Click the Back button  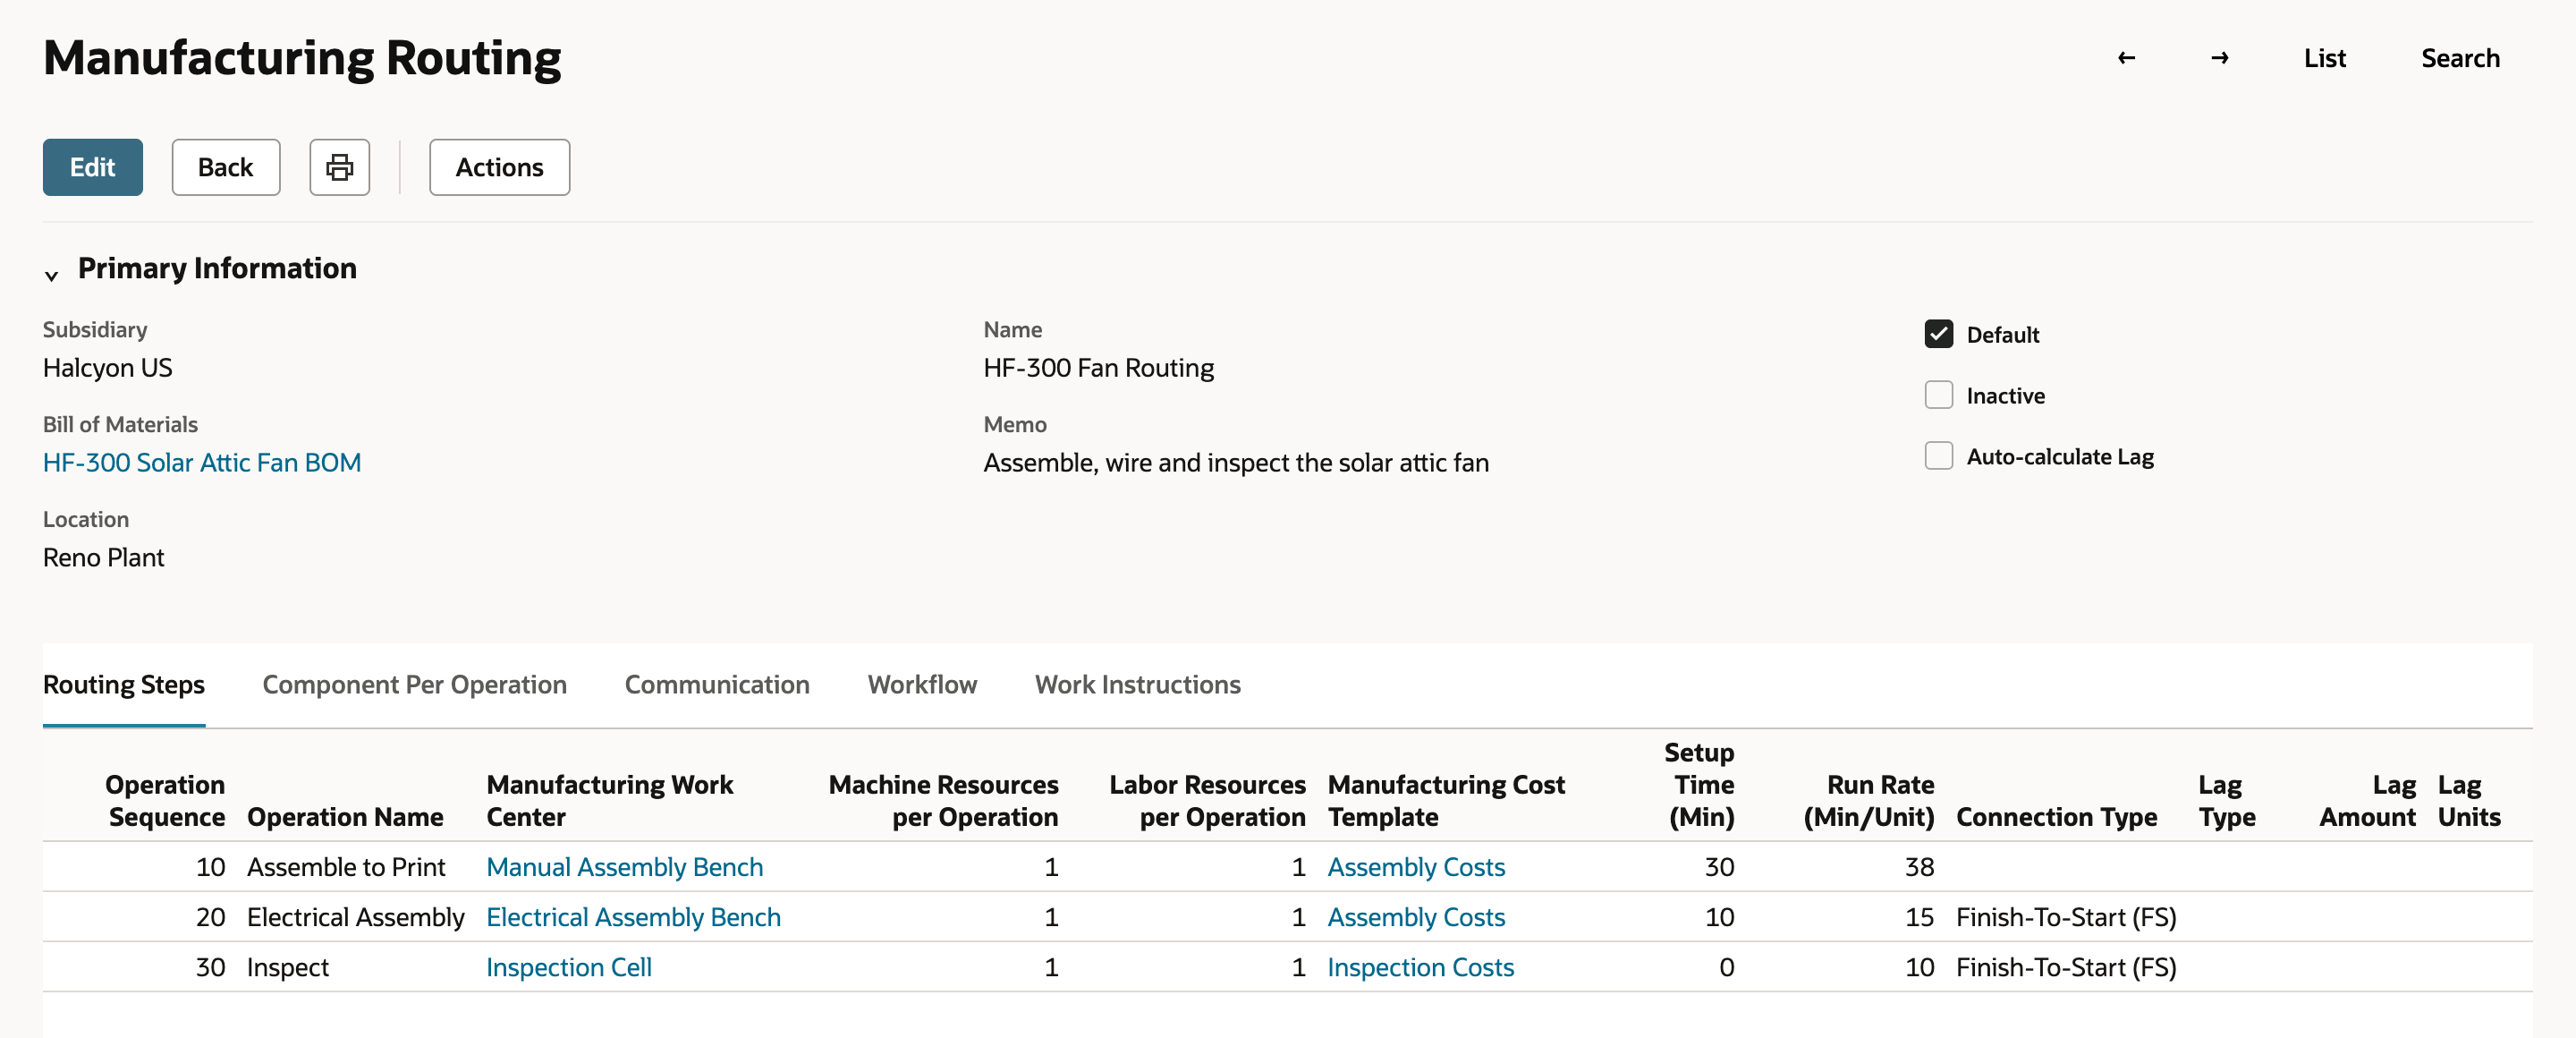[x=225, y=167]
